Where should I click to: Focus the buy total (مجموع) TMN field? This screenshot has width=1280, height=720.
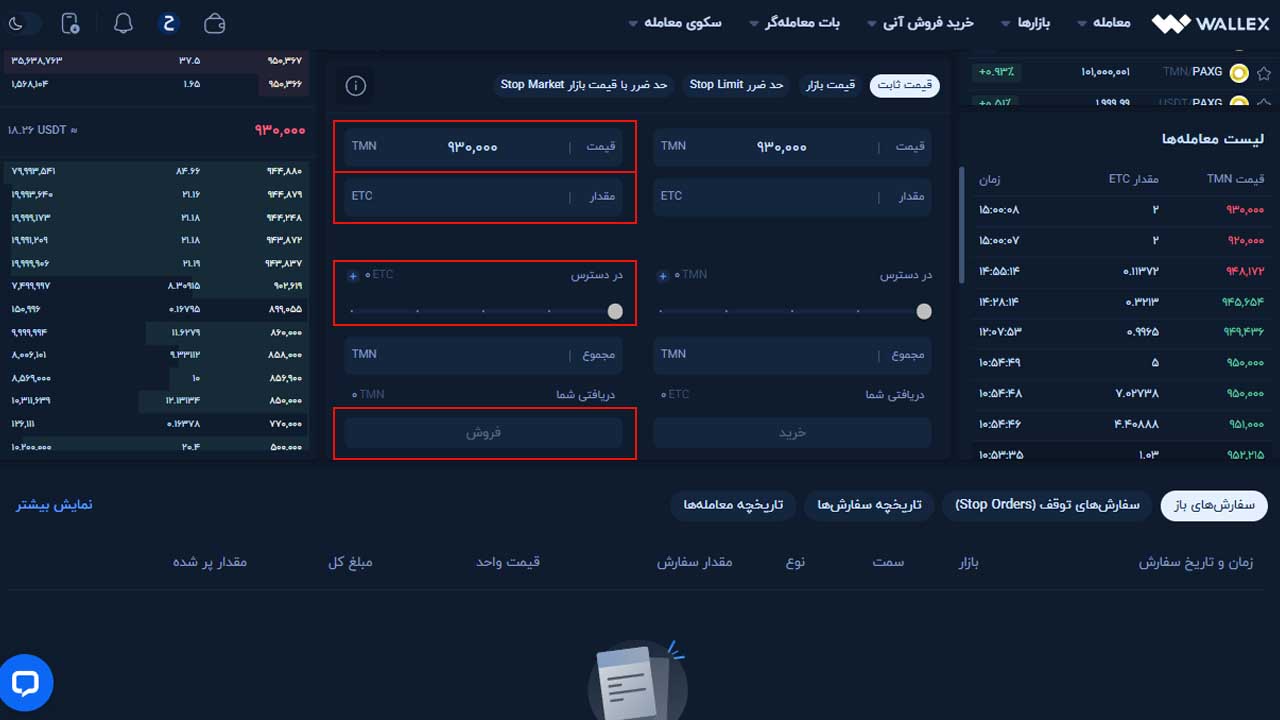pyautogui.click(x=792, y=355)
